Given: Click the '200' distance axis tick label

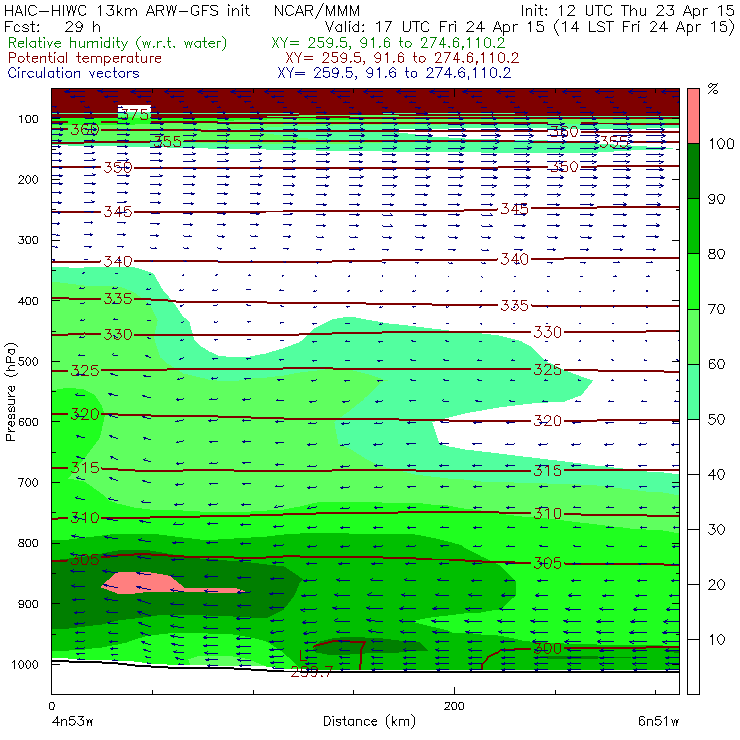Looking at the screenshot, I should [454, 706].
